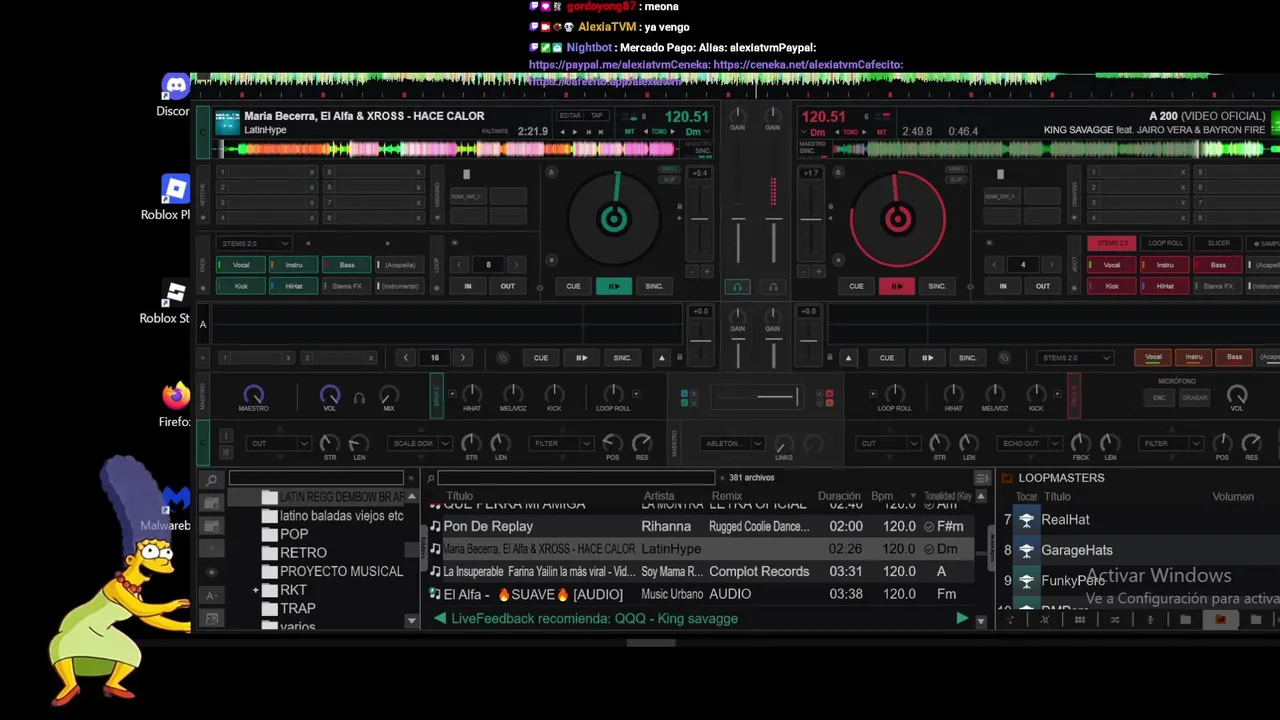This screenshot has width=1280, height=720.
Task: Toggle the right deck Kick stem pad
Action: tap(1112, 286)
